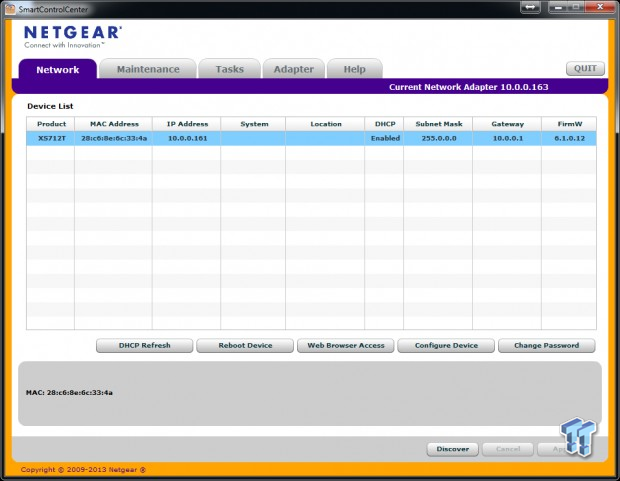Screen dimensions: 620x481
Task: Click the NETGEAR logo
Action: pos(73,37)
